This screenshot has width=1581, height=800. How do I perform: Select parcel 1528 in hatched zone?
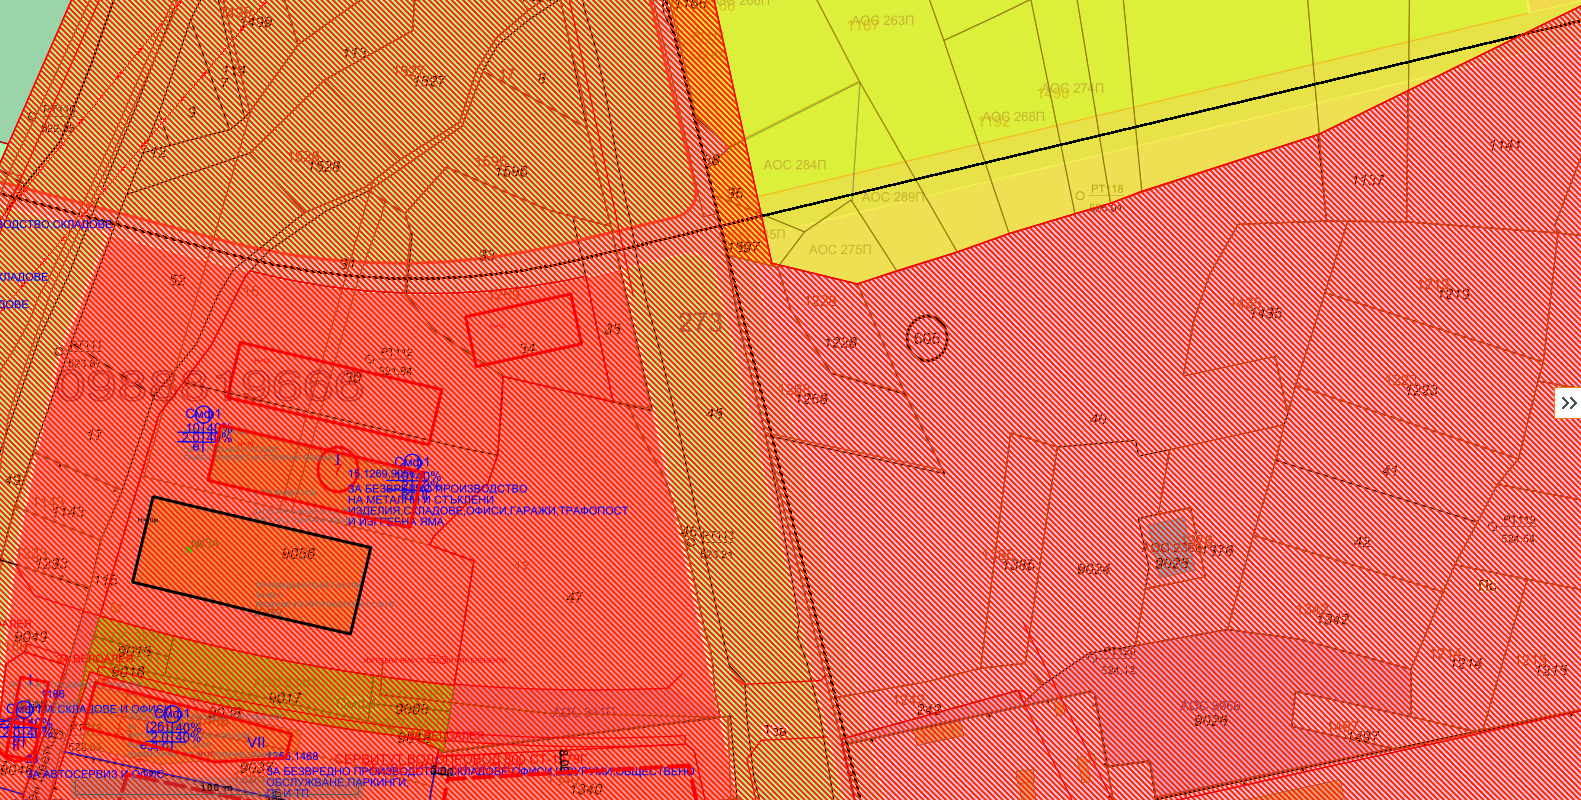pos(323,166)
